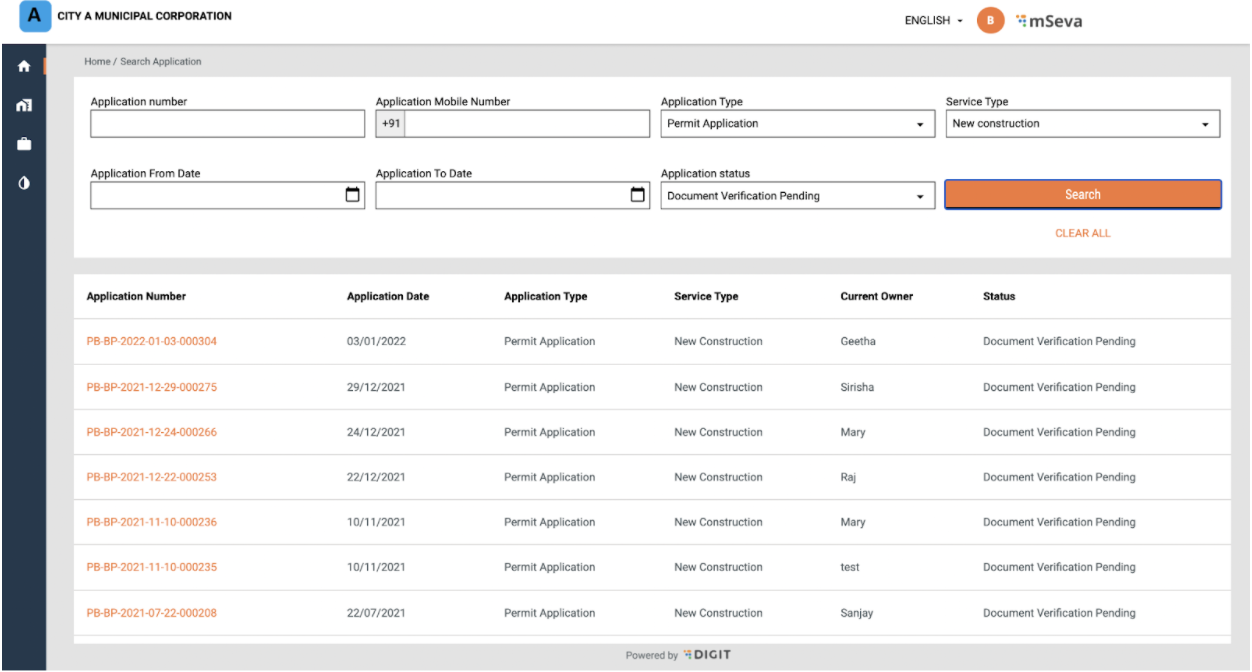Click the user avatar B icon
The height and width of the screenshot is (672, 1252).
[990, 20]
